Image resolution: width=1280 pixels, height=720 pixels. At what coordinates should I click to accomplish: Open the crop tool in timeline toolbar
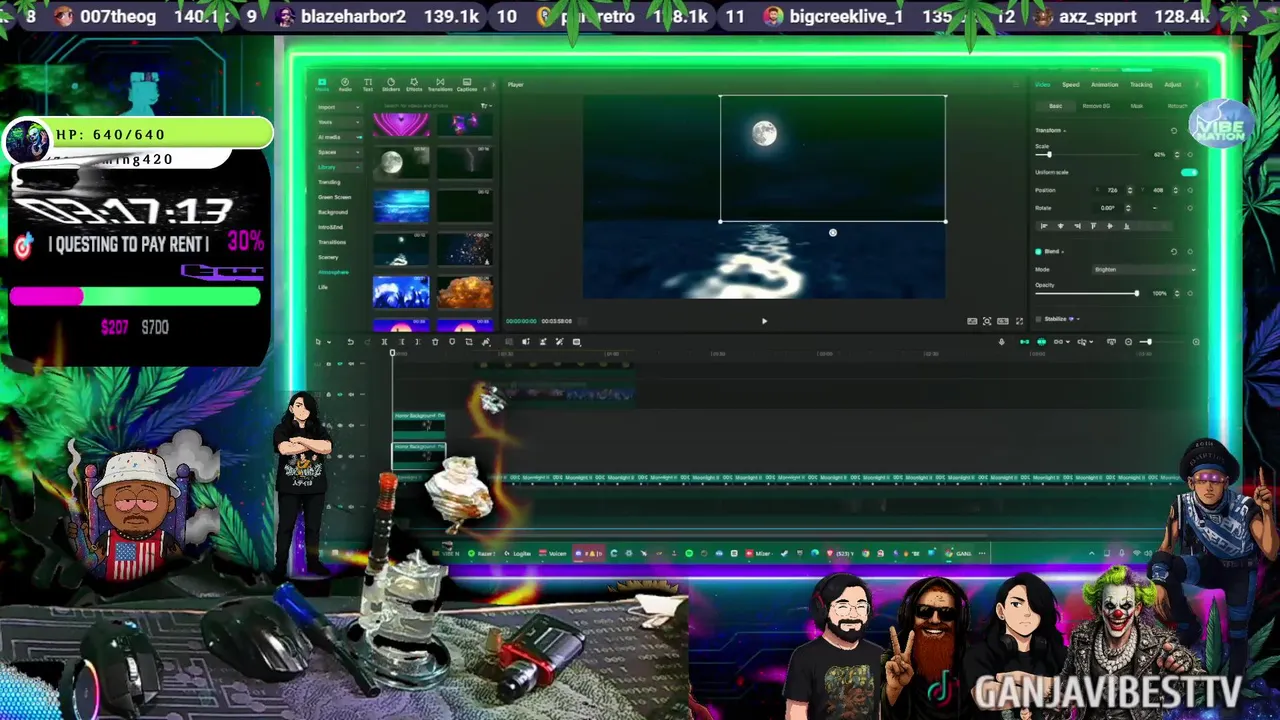coord(469,342)
